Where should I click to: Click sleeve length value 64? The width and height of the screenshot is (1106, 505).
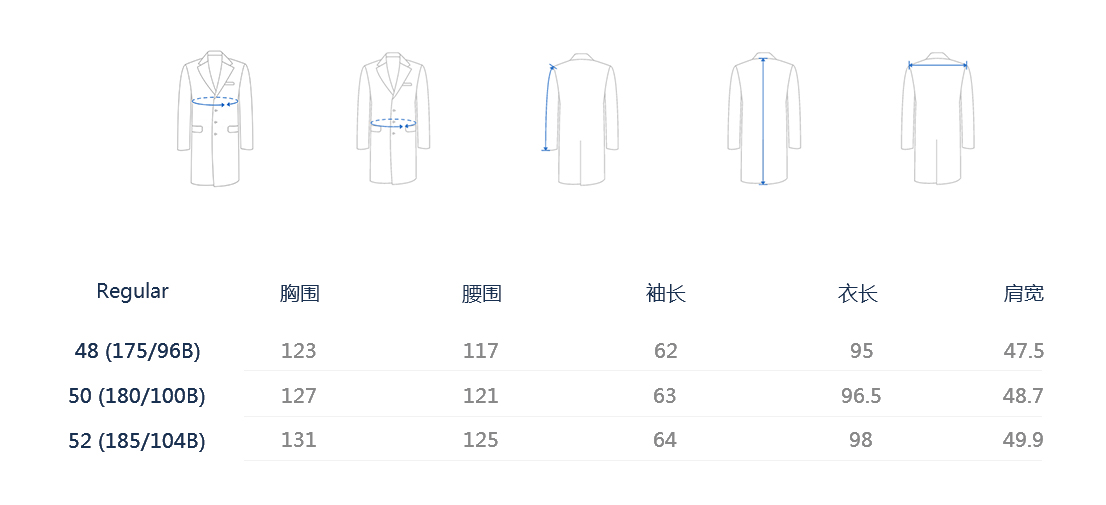pos(665,440)
